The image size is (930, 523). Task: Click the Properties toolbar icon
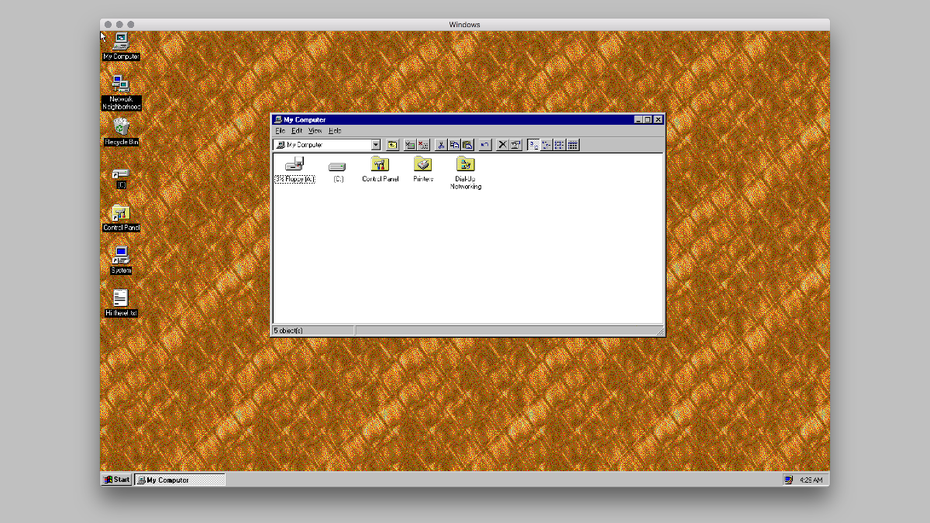515,145
